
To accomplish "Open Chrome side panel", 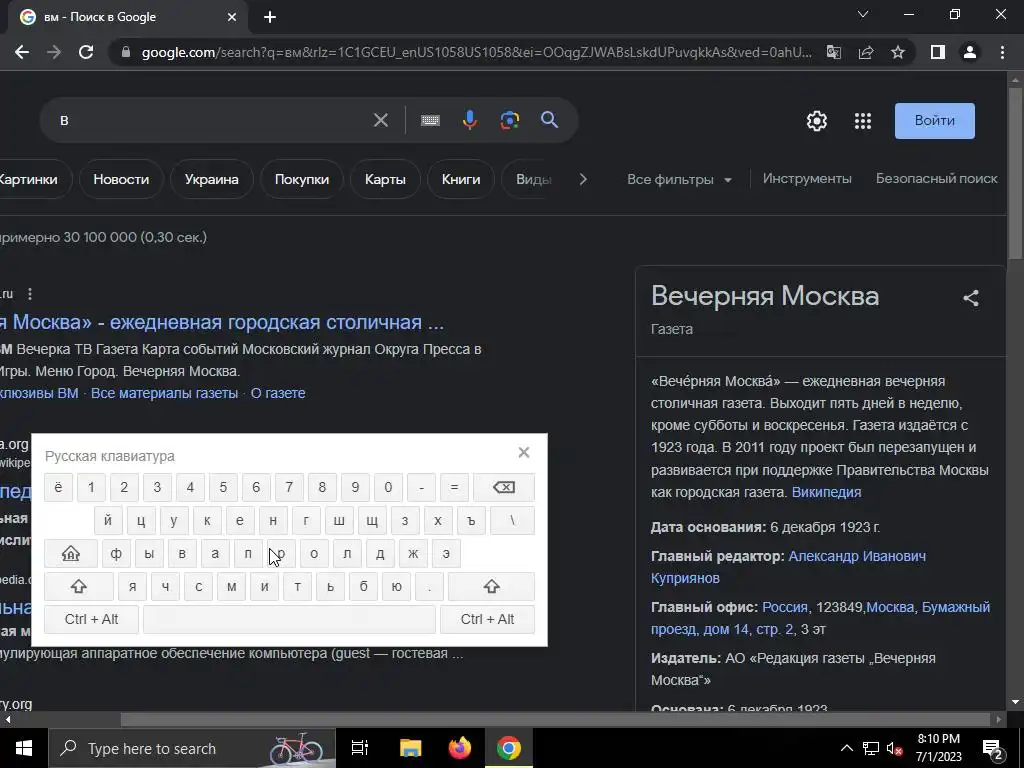I will click(x=937, y=52).
